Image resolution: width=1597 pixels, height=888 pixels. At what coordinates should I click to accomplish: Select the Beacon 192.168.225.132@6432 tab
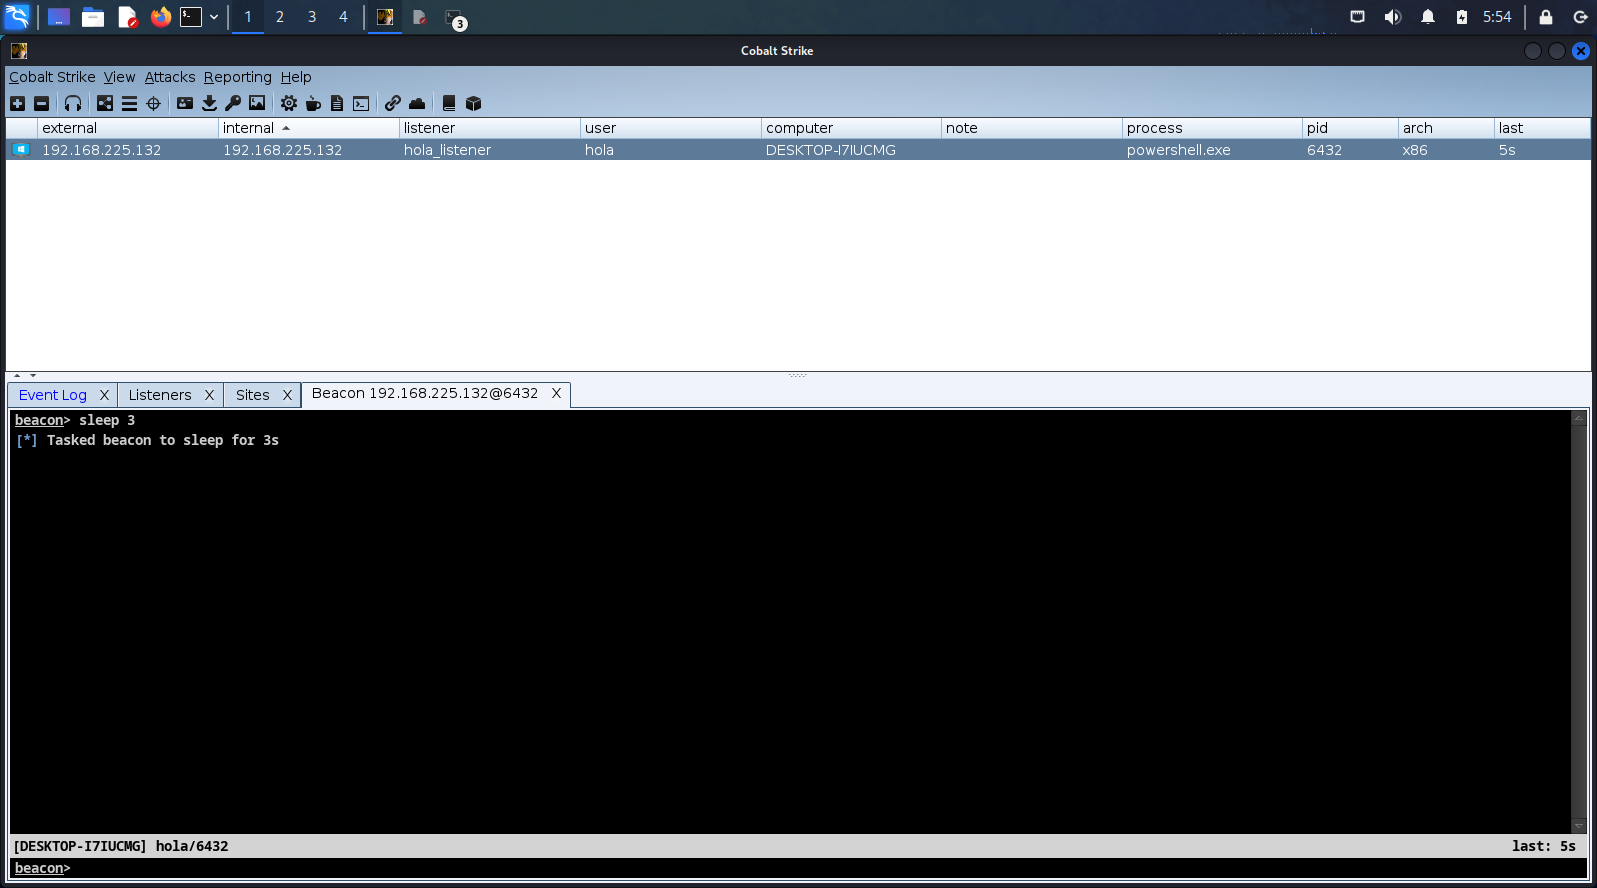(425, 393)
